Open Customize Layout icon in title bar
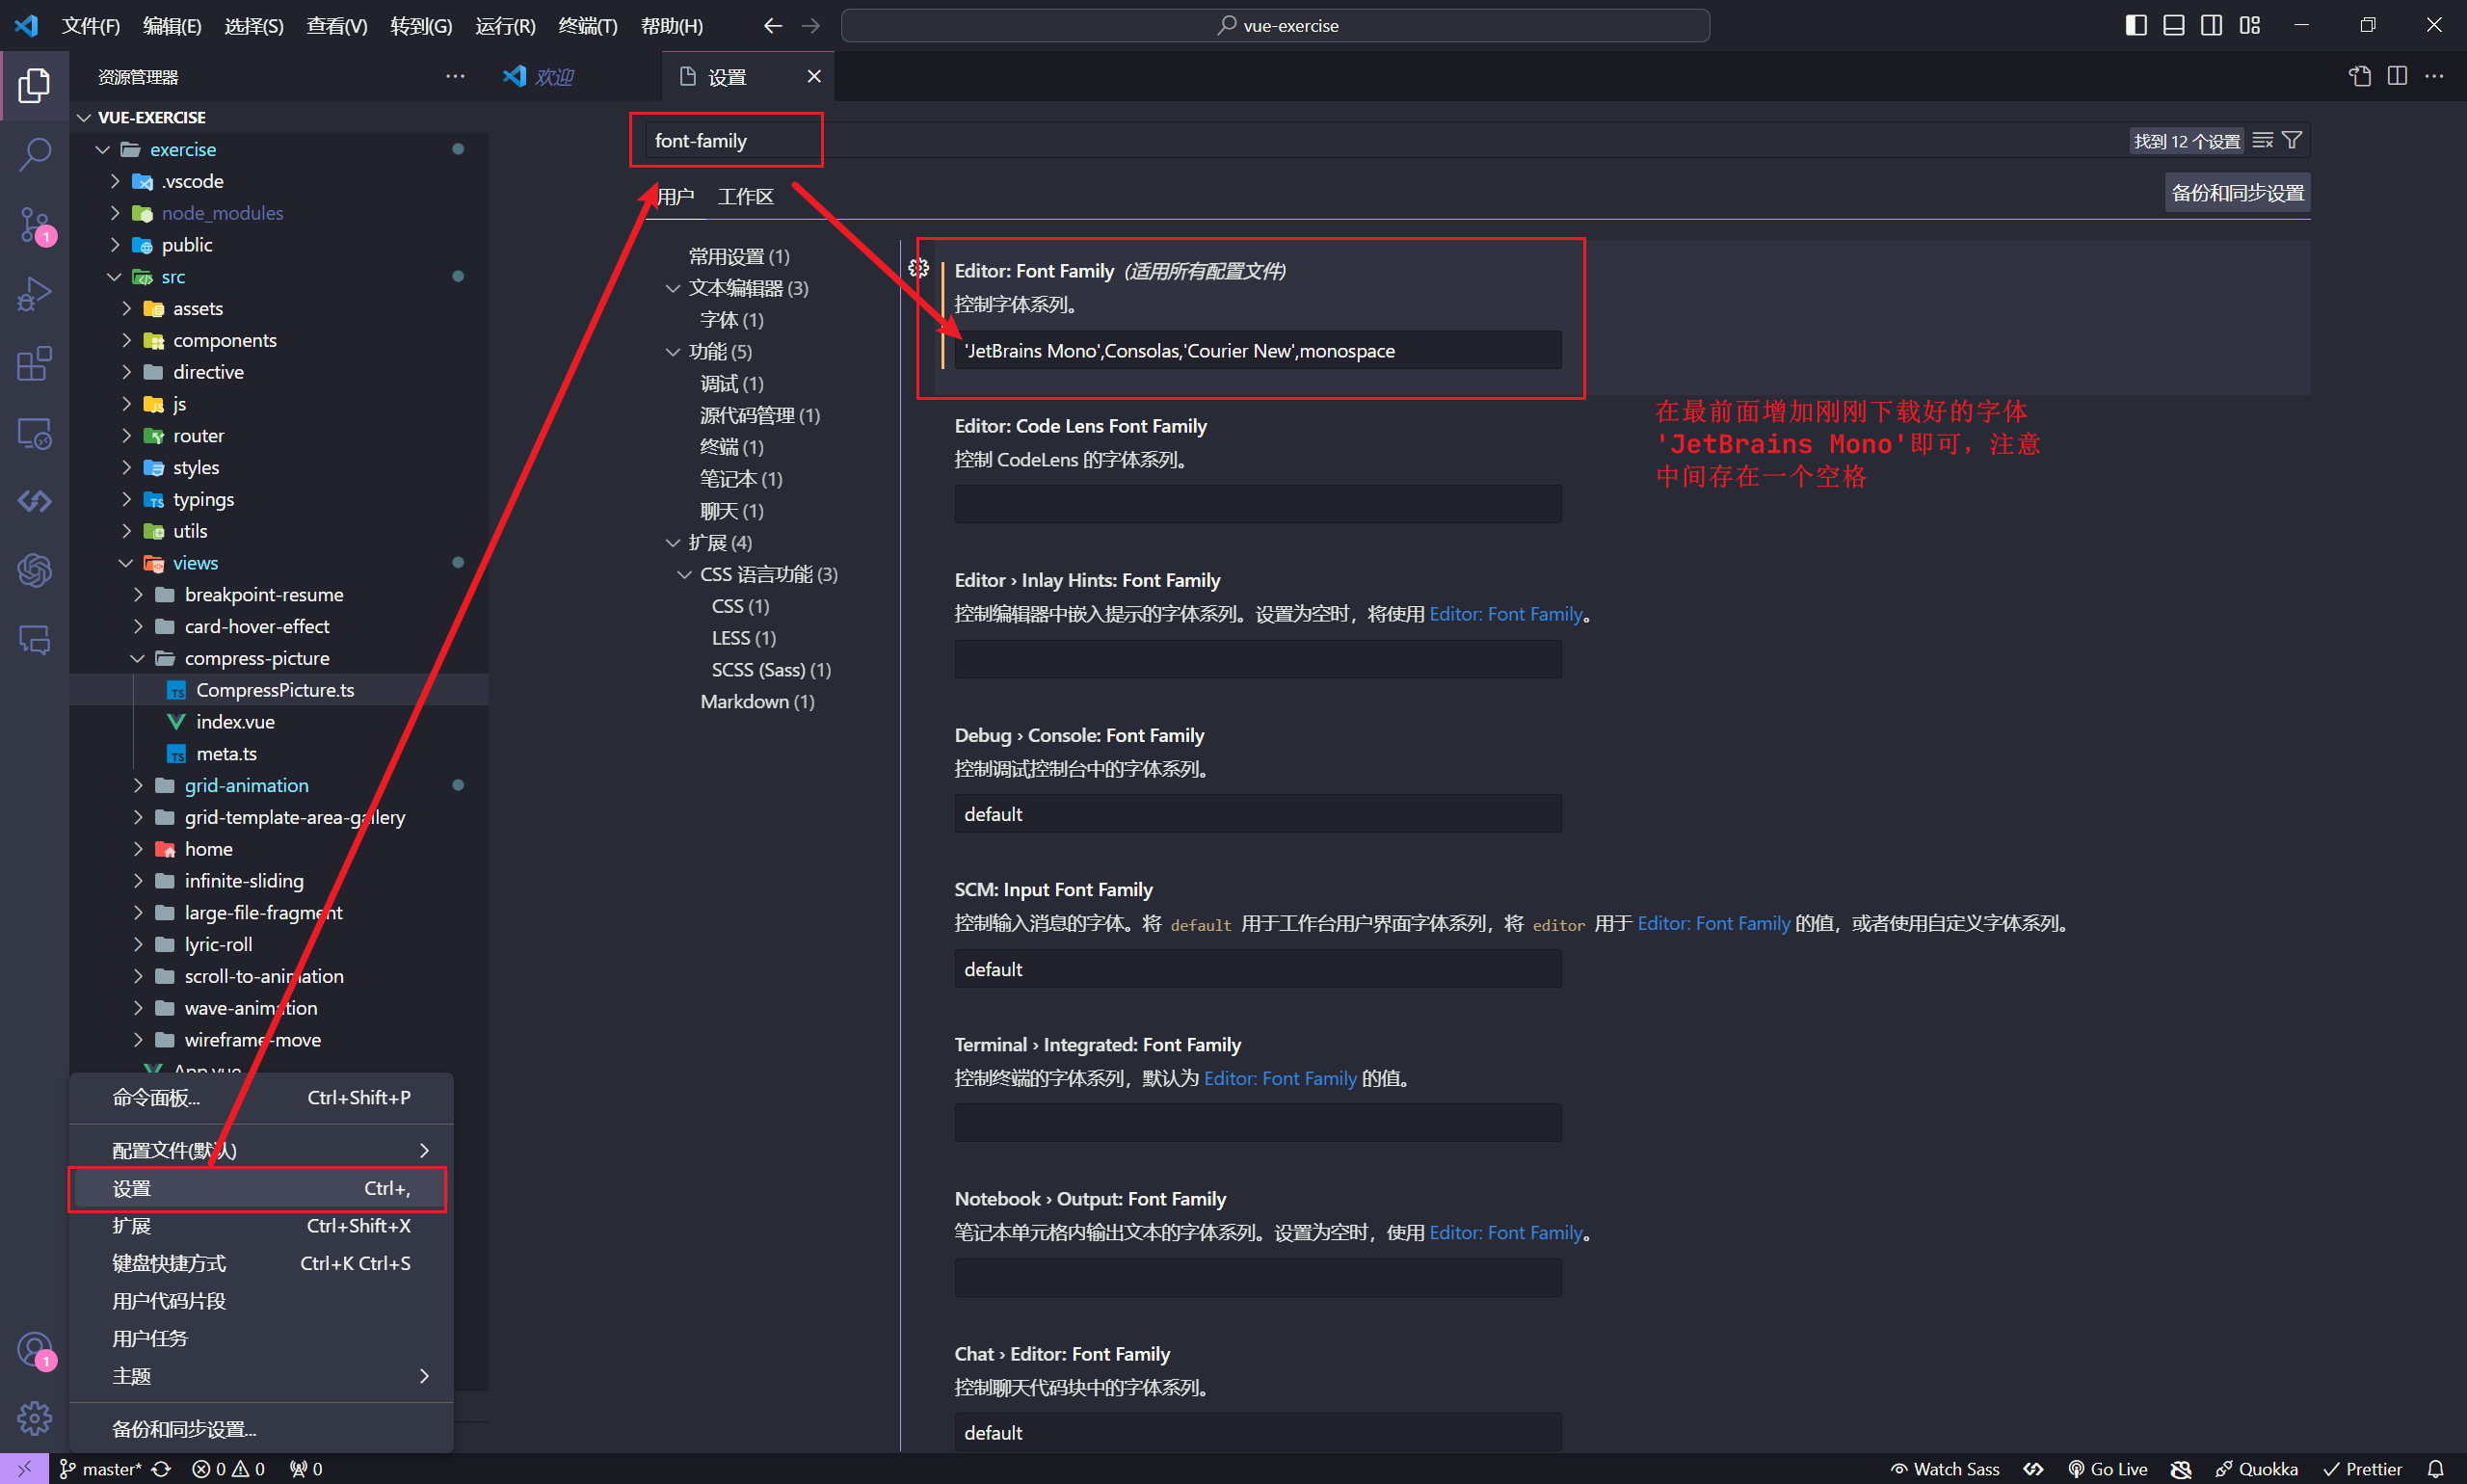The image size is (2467, 1484). click(x=2250, y=25)
